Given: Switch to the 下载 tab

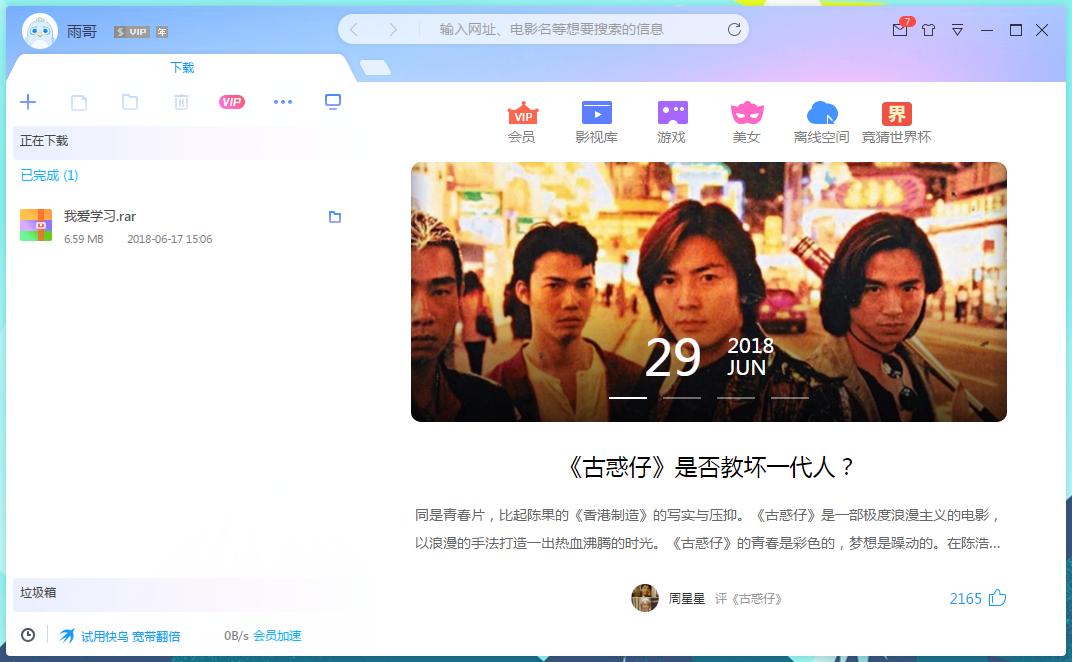Looking at the screenshot, I should (181, 68).
